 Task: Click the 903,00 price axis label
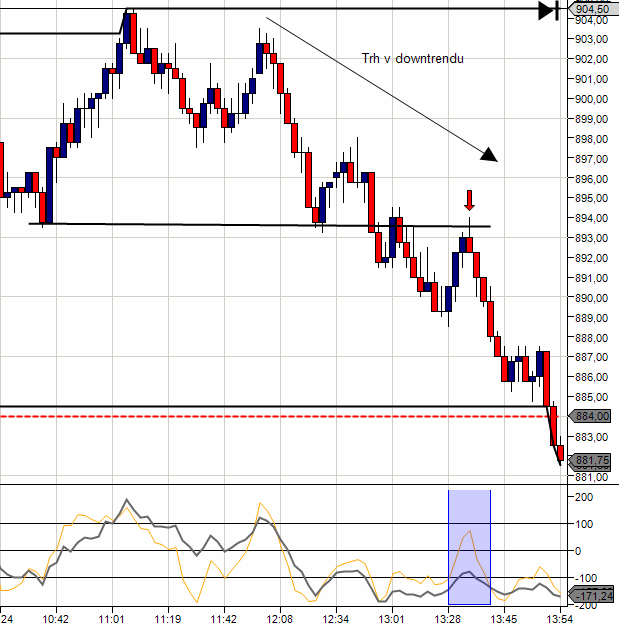click(x=592, y=39)
